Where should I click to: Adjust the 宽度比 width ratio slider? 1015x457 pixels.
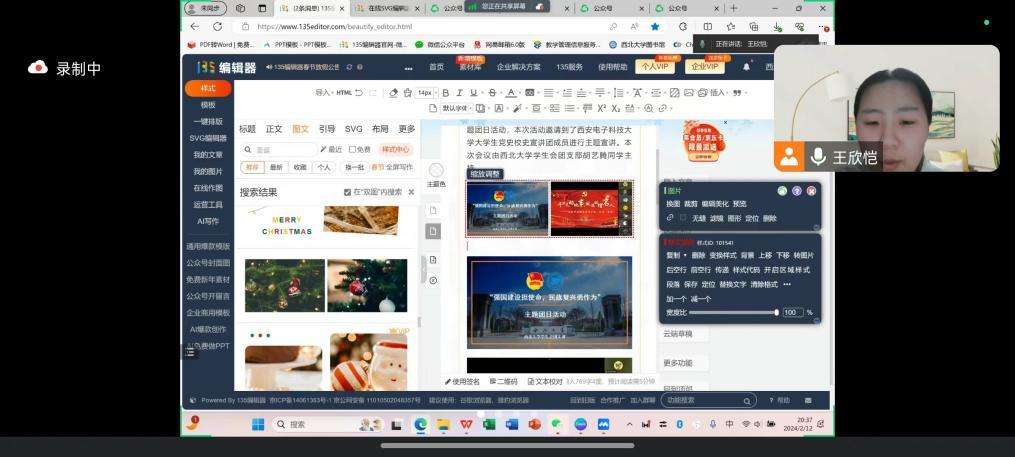(776, 312)
